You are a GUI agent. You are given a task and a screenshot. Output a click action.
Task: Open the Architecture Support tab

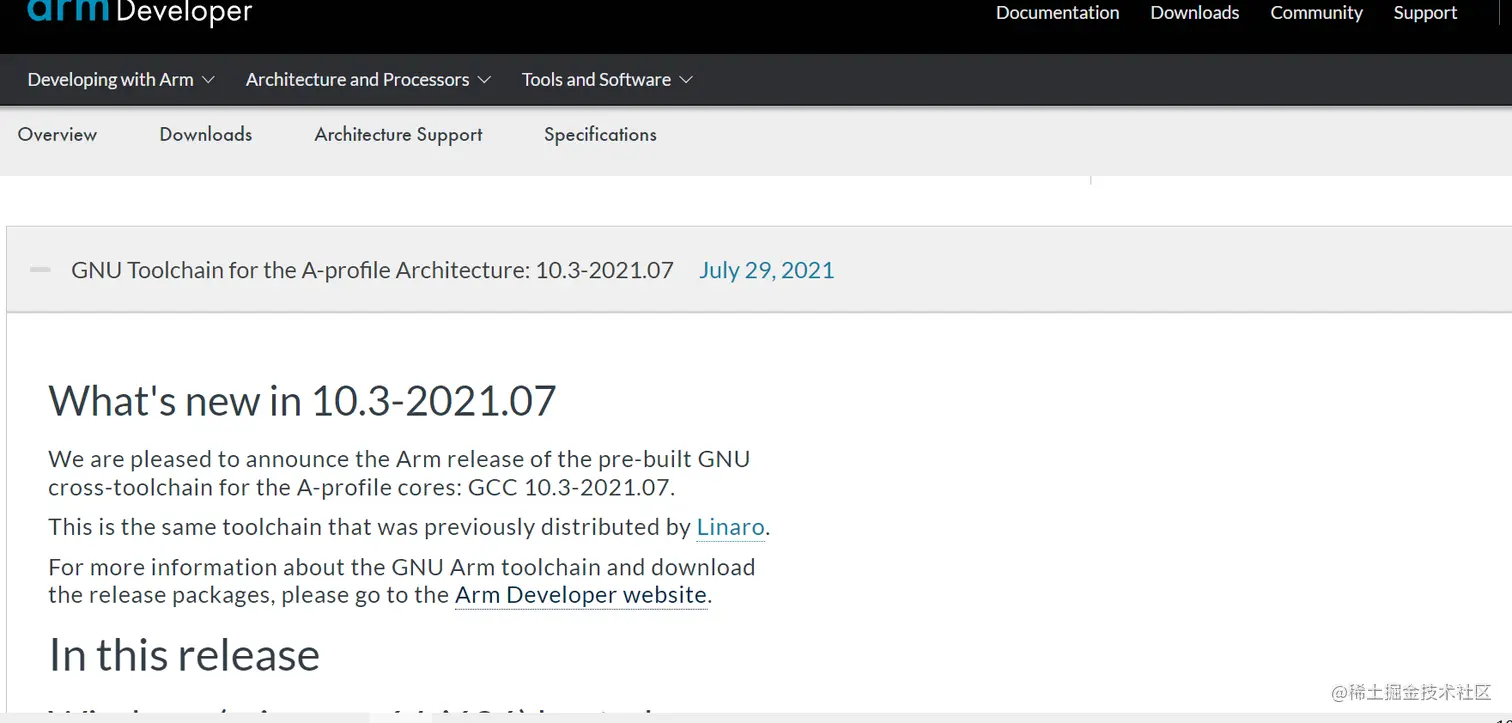(x=398, y=135)
